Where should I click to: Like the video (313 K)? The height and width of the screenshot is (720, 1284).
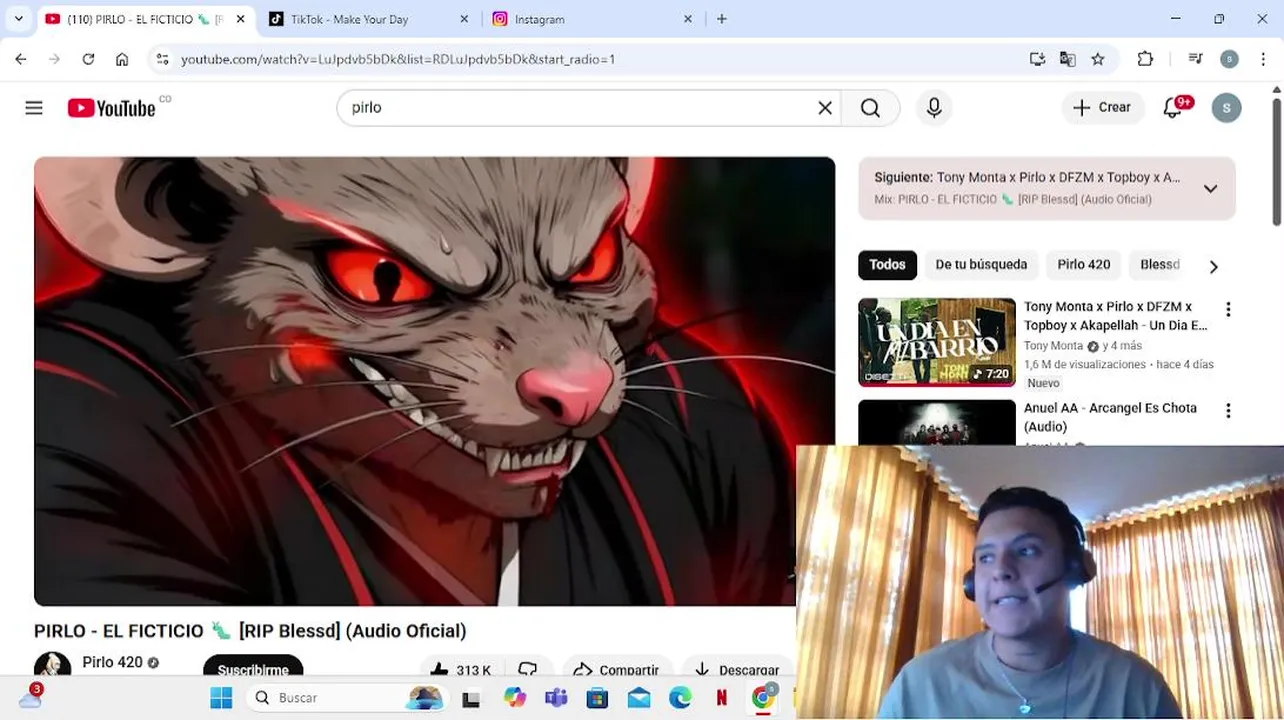point(460,670)
